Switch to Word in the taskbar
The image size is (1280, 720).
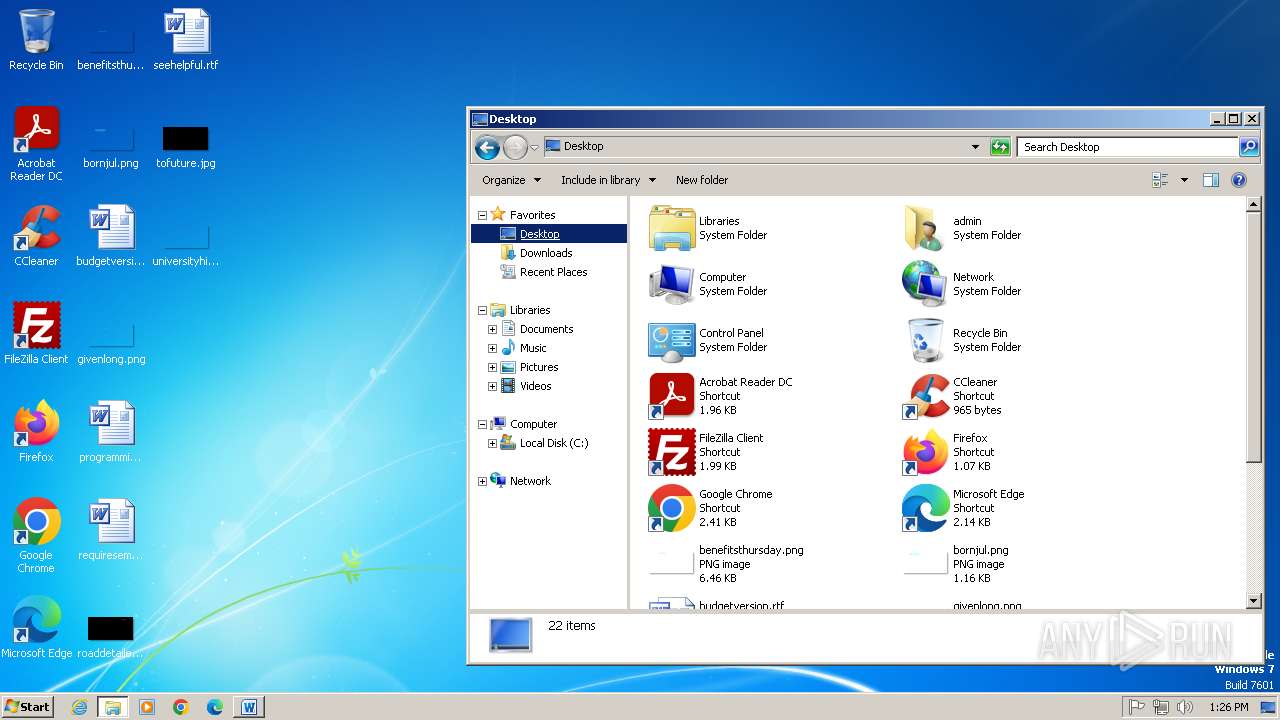(x=249, y=707)
